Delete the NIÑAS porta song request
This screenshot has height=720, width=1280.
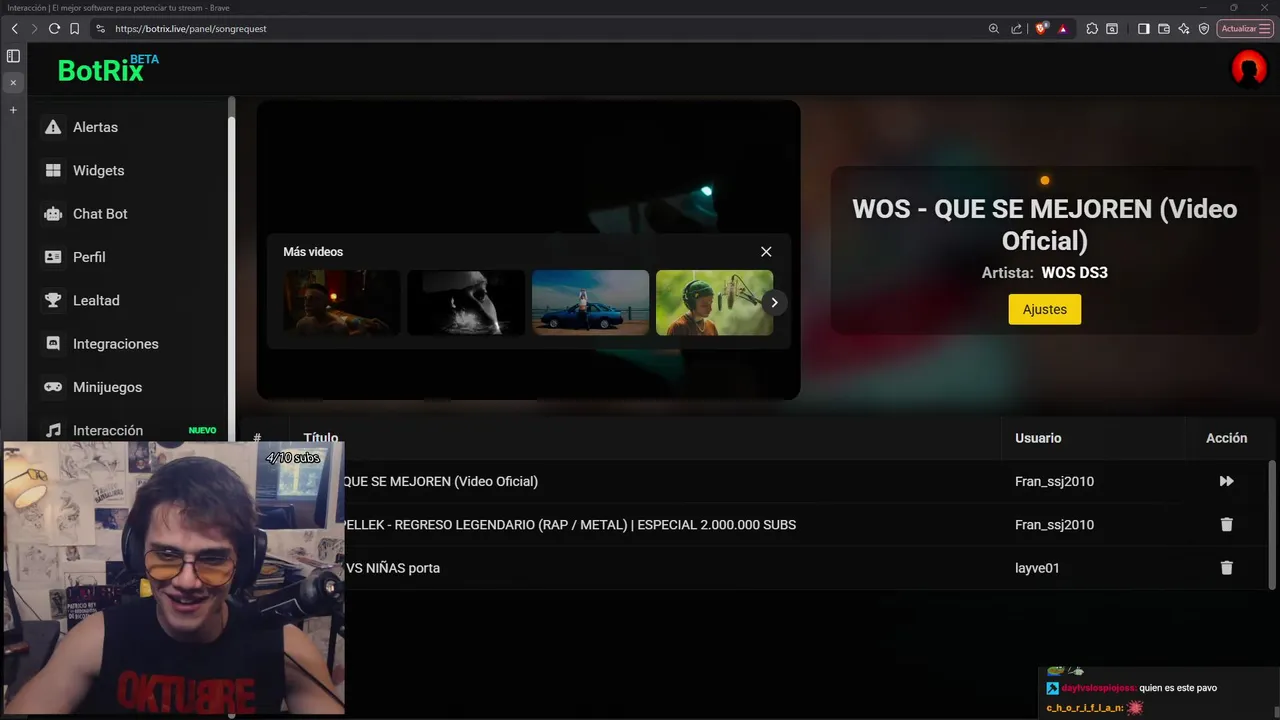[x=1226, y=568]
